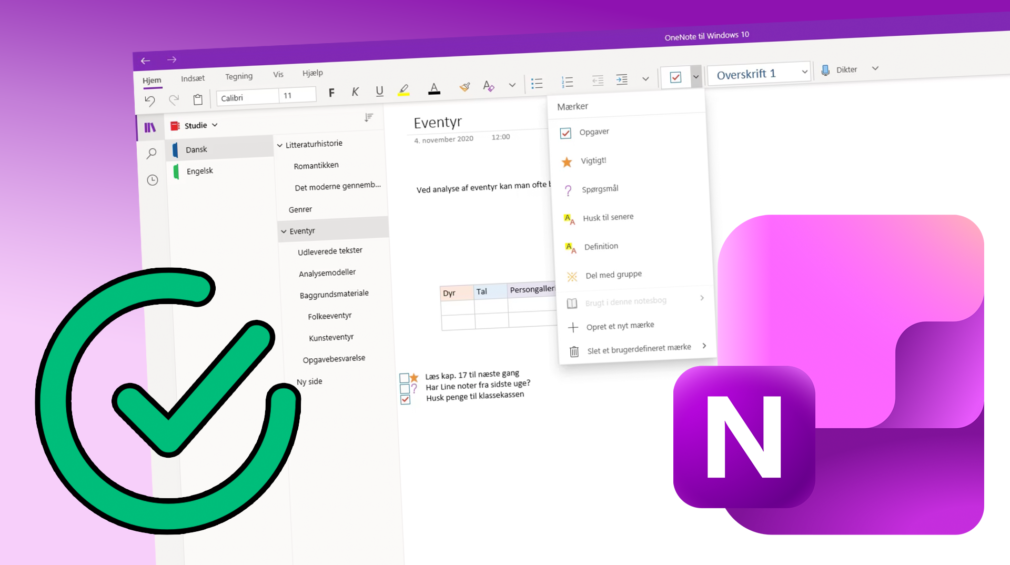The width and height of the screenshot is (1010, 565).
Task: Select Vigtigt! tag from Mærker menu
Action: [594, 160]
